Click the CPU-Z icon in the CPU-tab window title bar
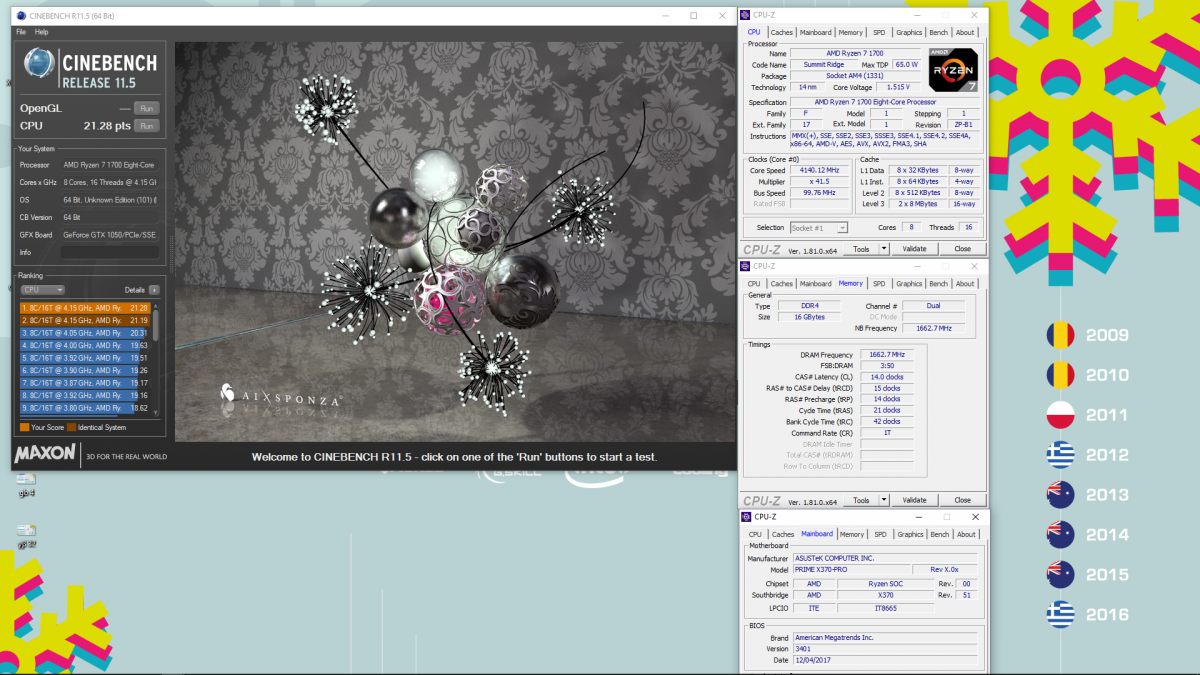 (x=746, y=16)
